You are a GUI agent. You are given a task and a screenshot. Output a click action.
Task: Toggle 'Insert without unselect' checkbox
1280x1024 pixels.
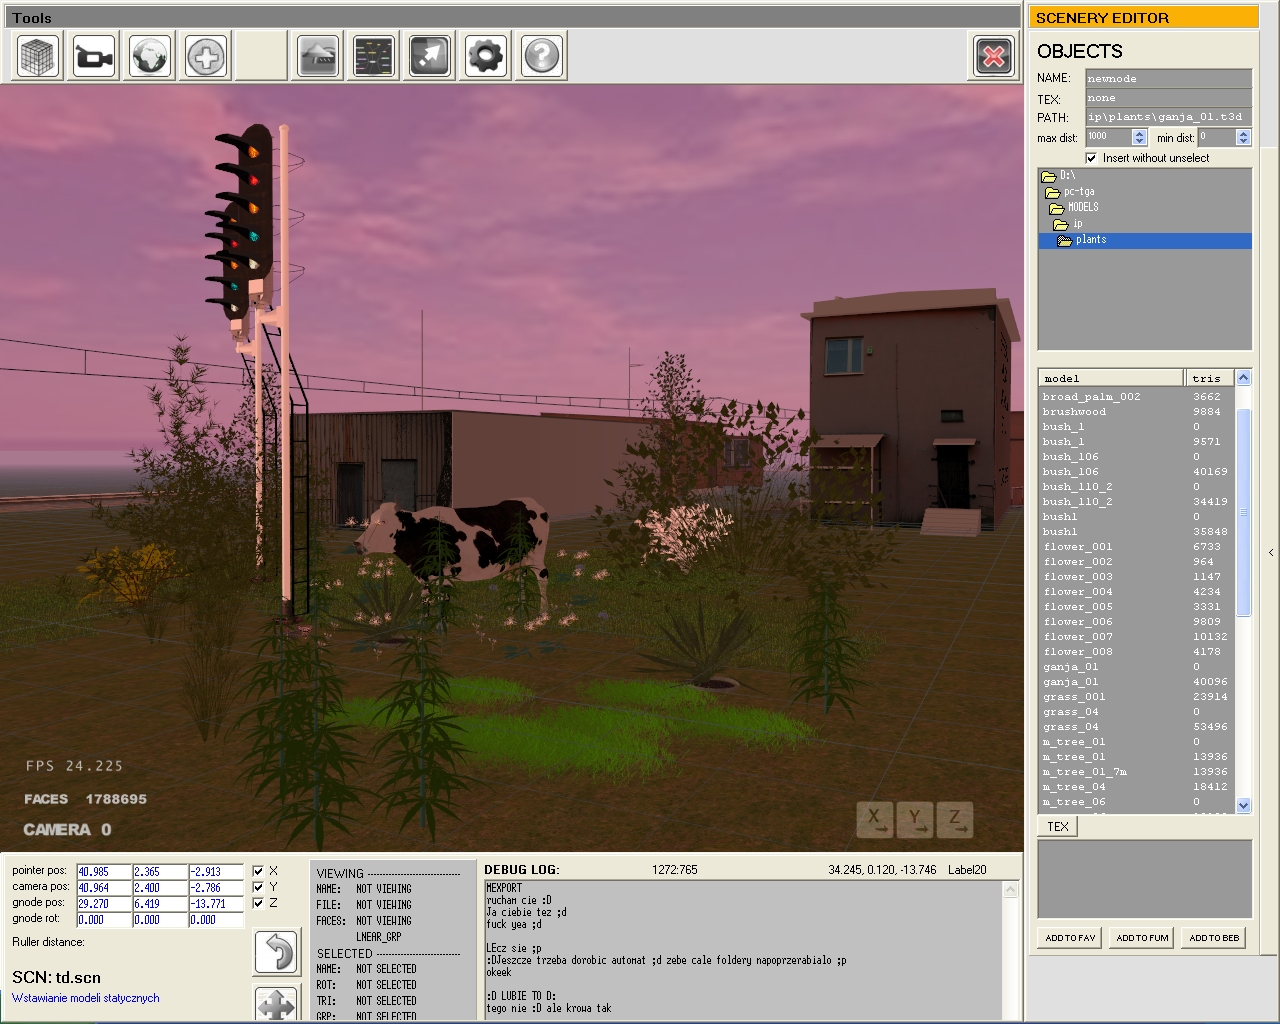click(1092, 158)
